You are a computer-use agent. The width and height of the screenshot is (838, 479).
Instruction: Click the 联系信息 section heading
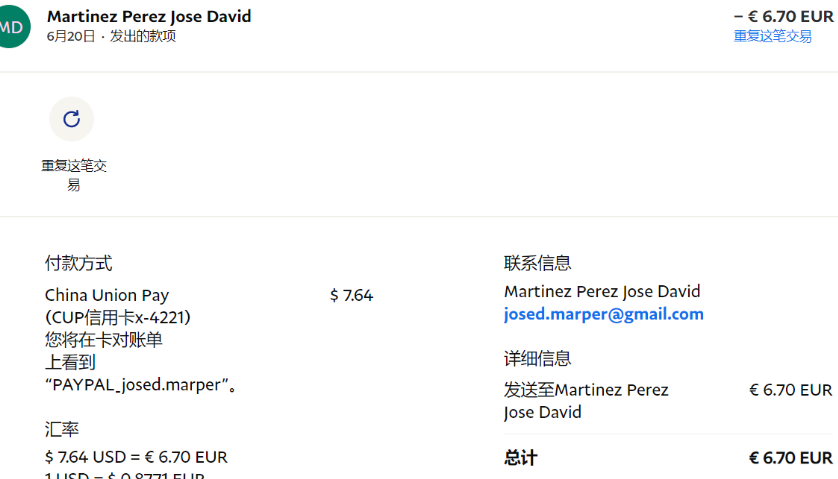pyautogui.click(x=537, y=263)
